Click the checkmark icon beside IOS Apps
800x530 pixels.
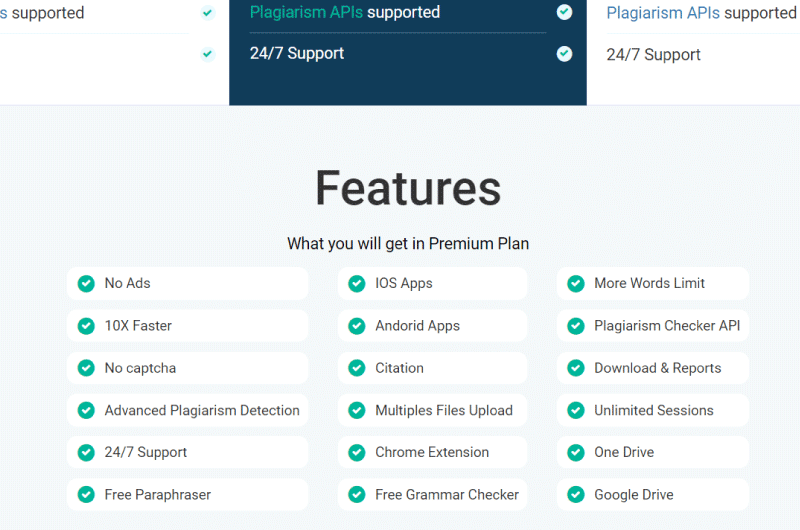(x=357, y=284)
